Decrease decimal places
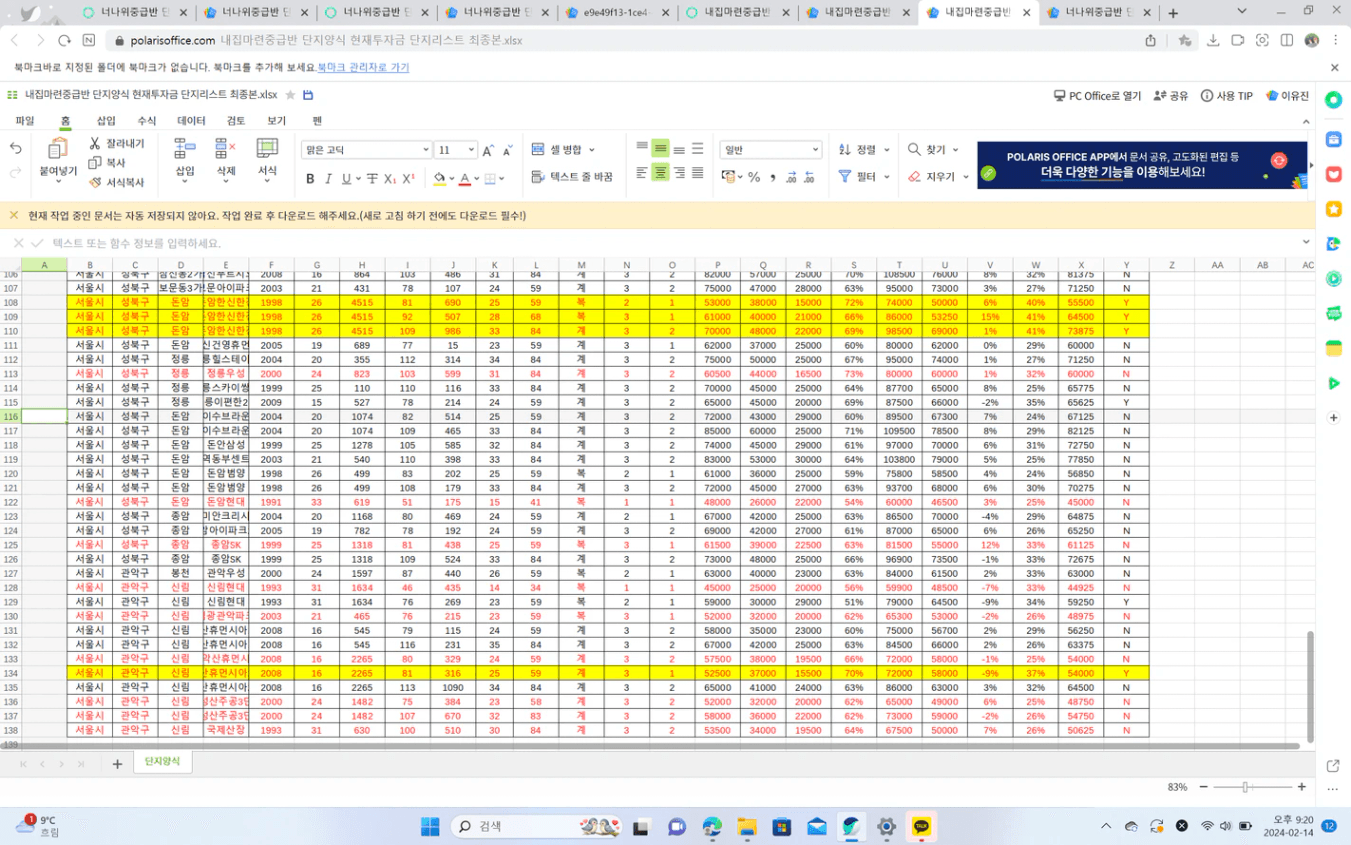 [x=809, y=177]
